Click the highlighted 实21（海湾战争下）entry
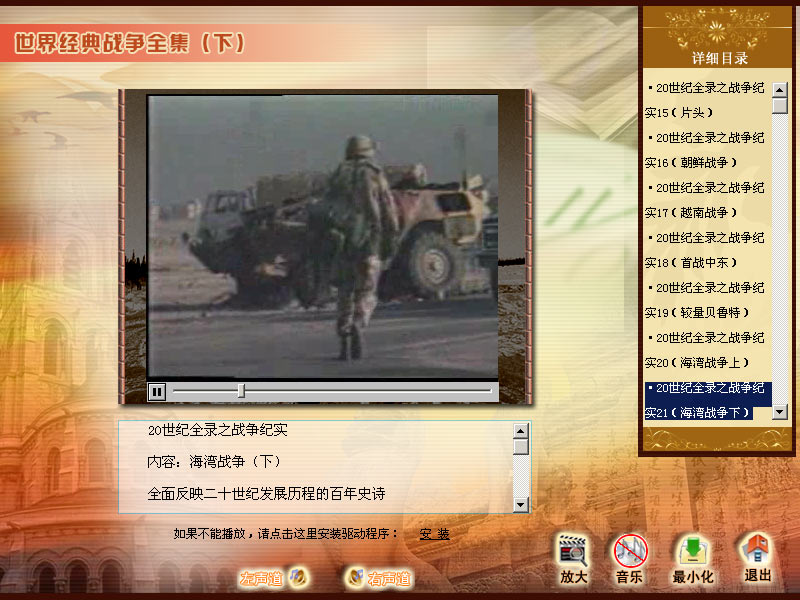This screenshot has height=600, width=800. 708,401
